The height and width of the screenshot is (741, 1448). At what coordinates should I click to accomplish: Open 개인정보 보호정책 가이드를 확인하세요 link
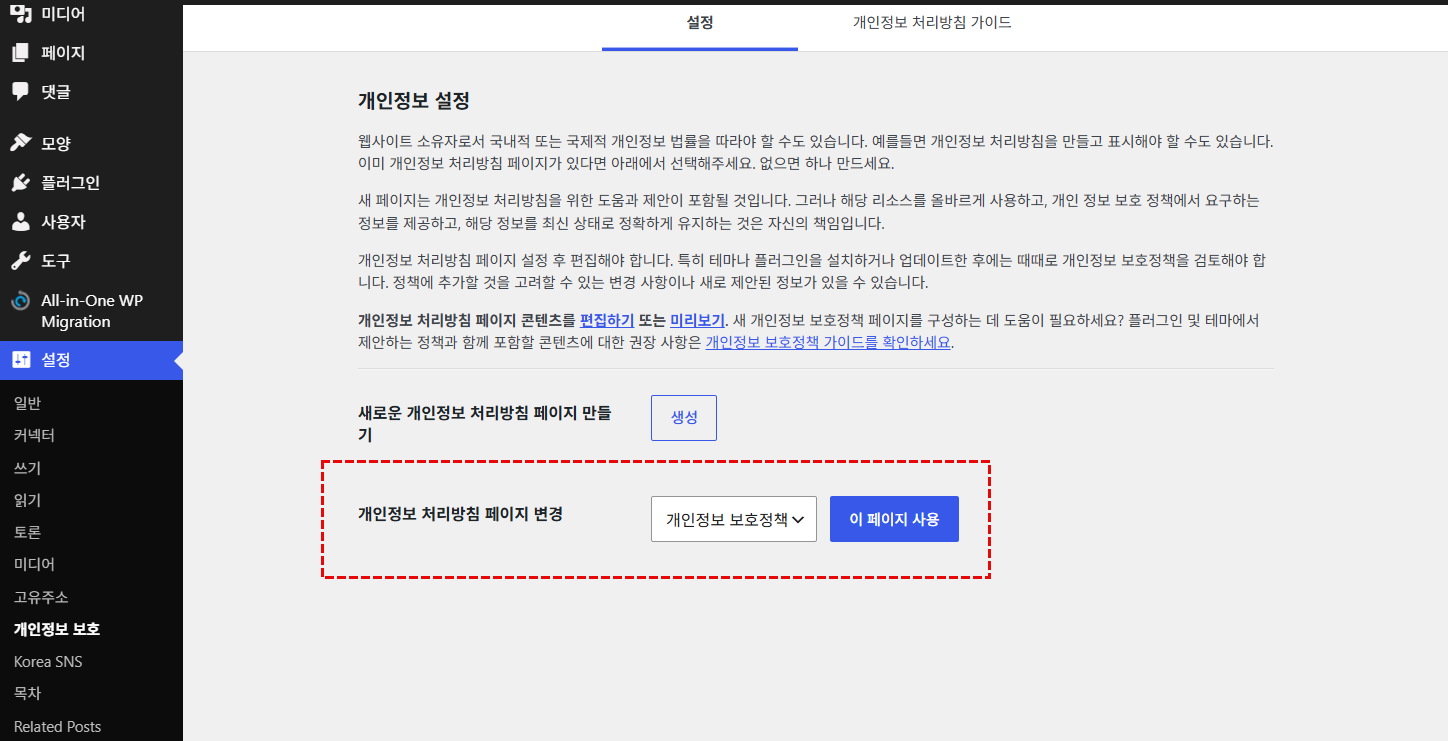pyautogui.click(x=828, y=343)
